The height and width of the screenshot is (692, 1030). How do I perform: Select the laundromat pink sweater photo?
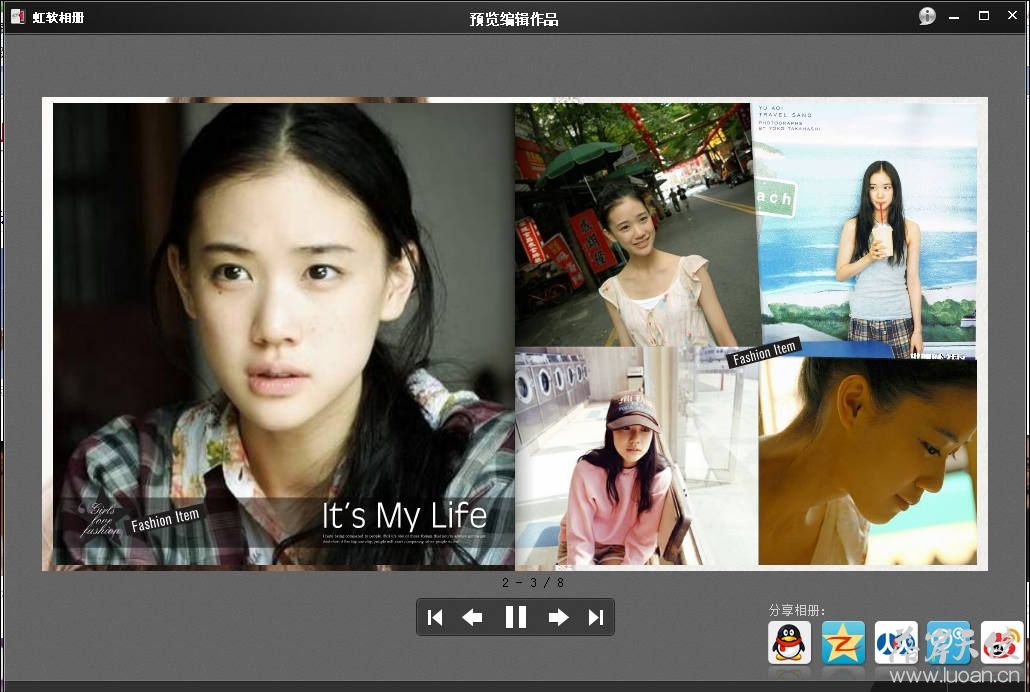636,456
